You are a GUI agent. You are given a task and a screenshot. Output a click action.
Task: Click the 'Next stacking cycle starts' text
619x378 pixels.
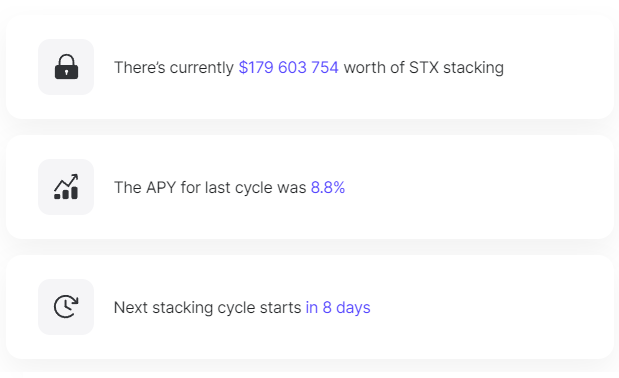coord(208,307)
